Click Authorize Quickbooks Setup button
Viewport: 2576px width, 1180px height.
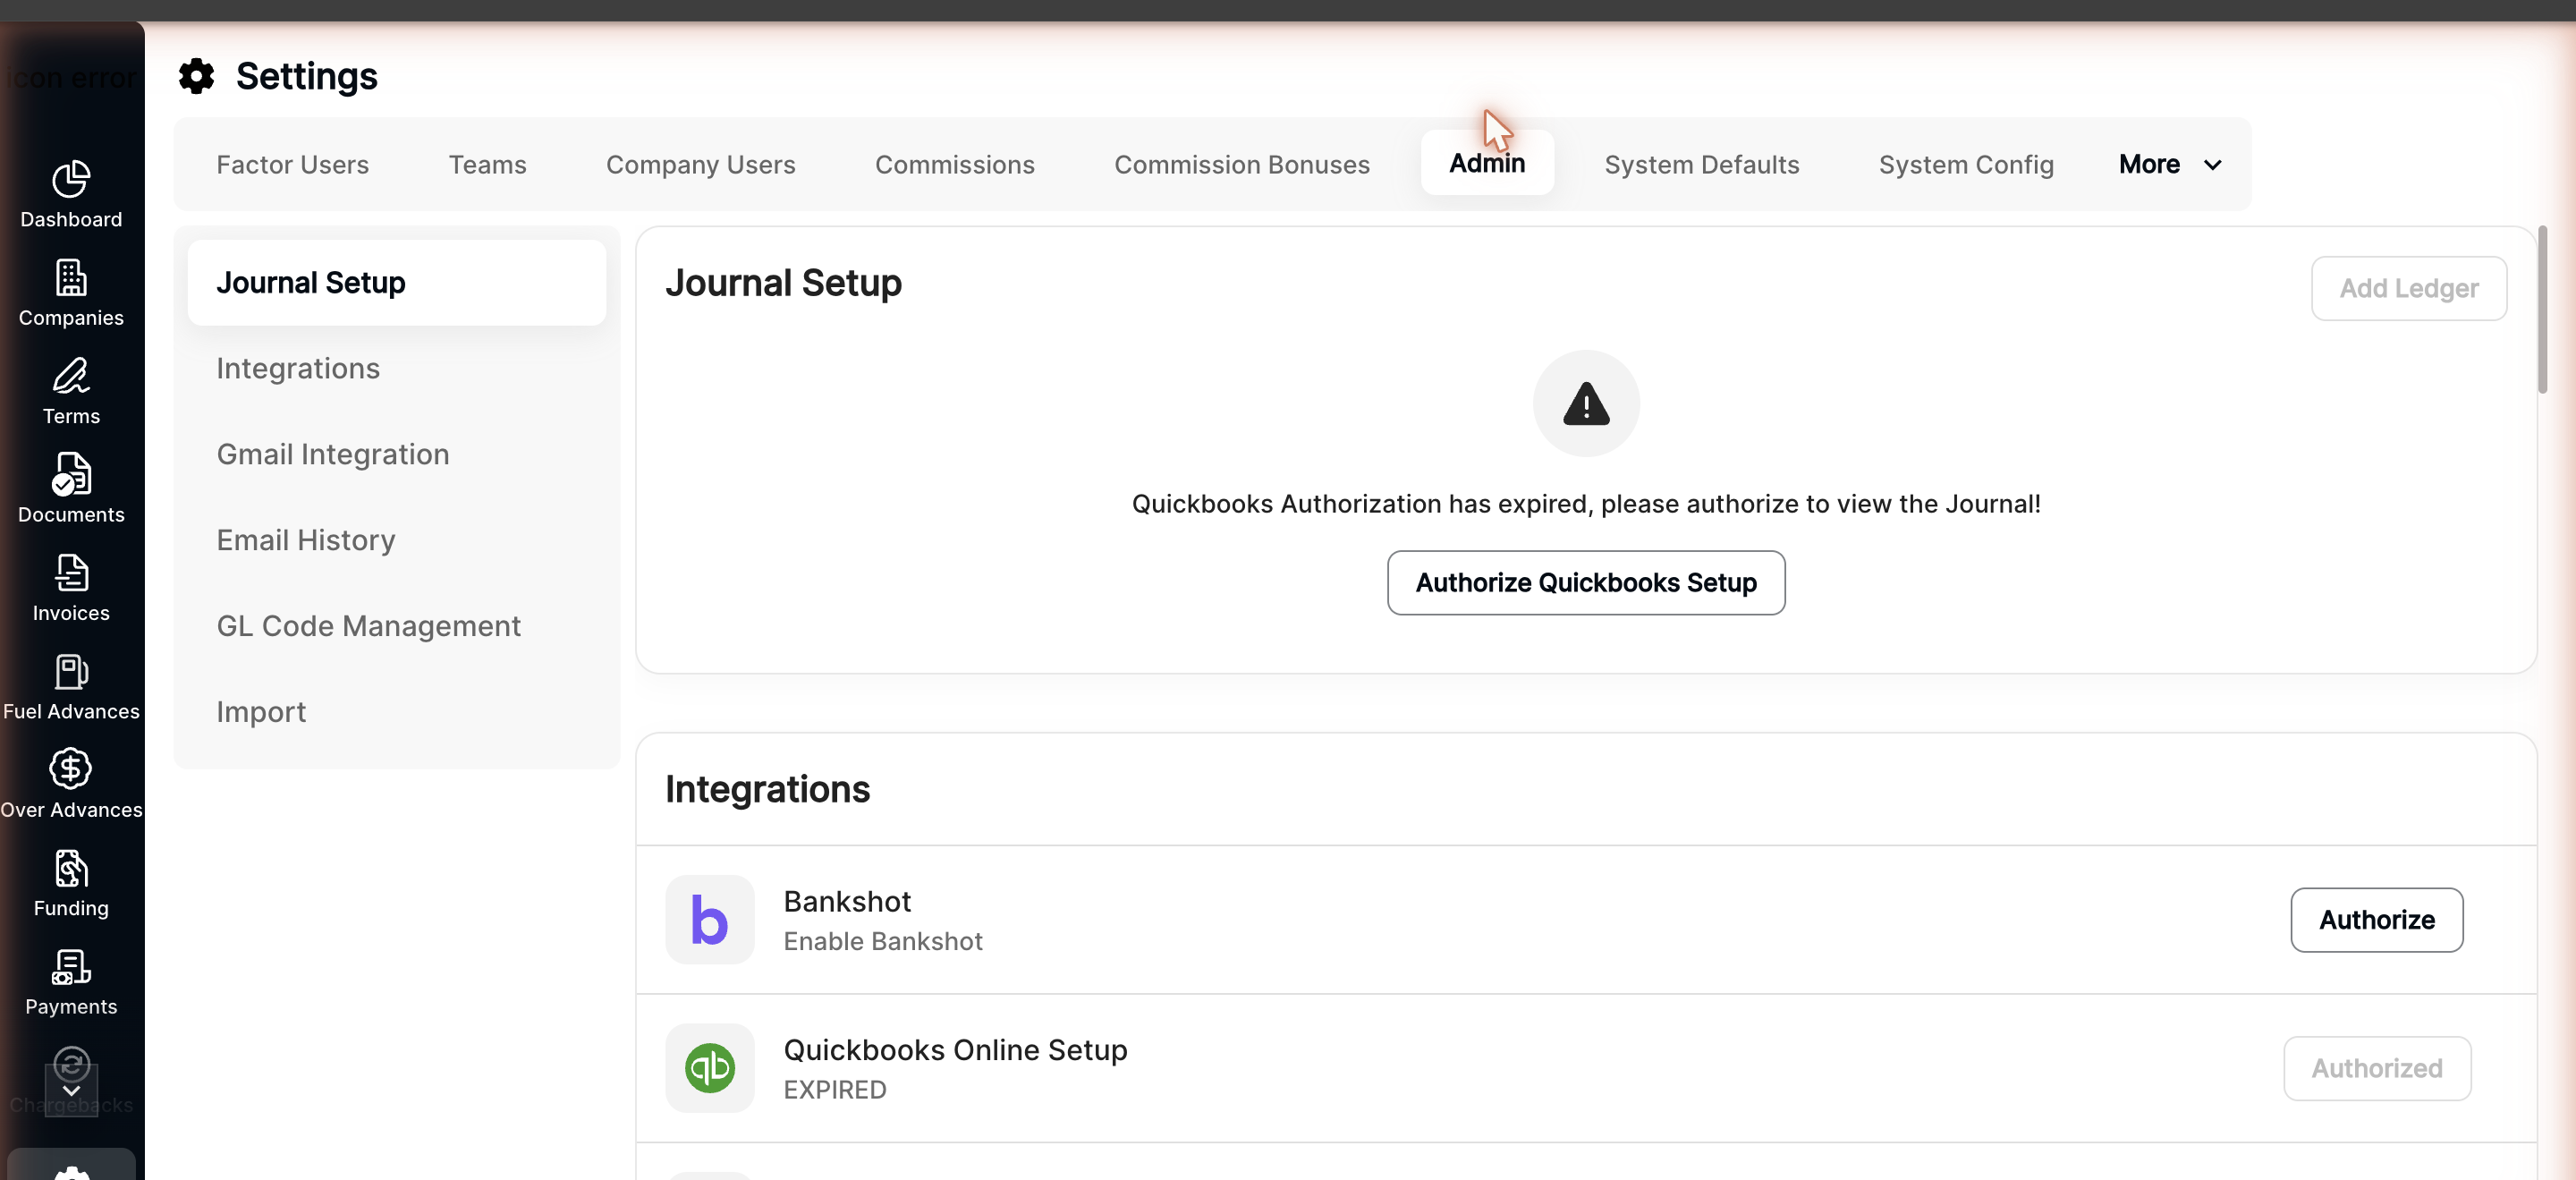point(1586,582)
